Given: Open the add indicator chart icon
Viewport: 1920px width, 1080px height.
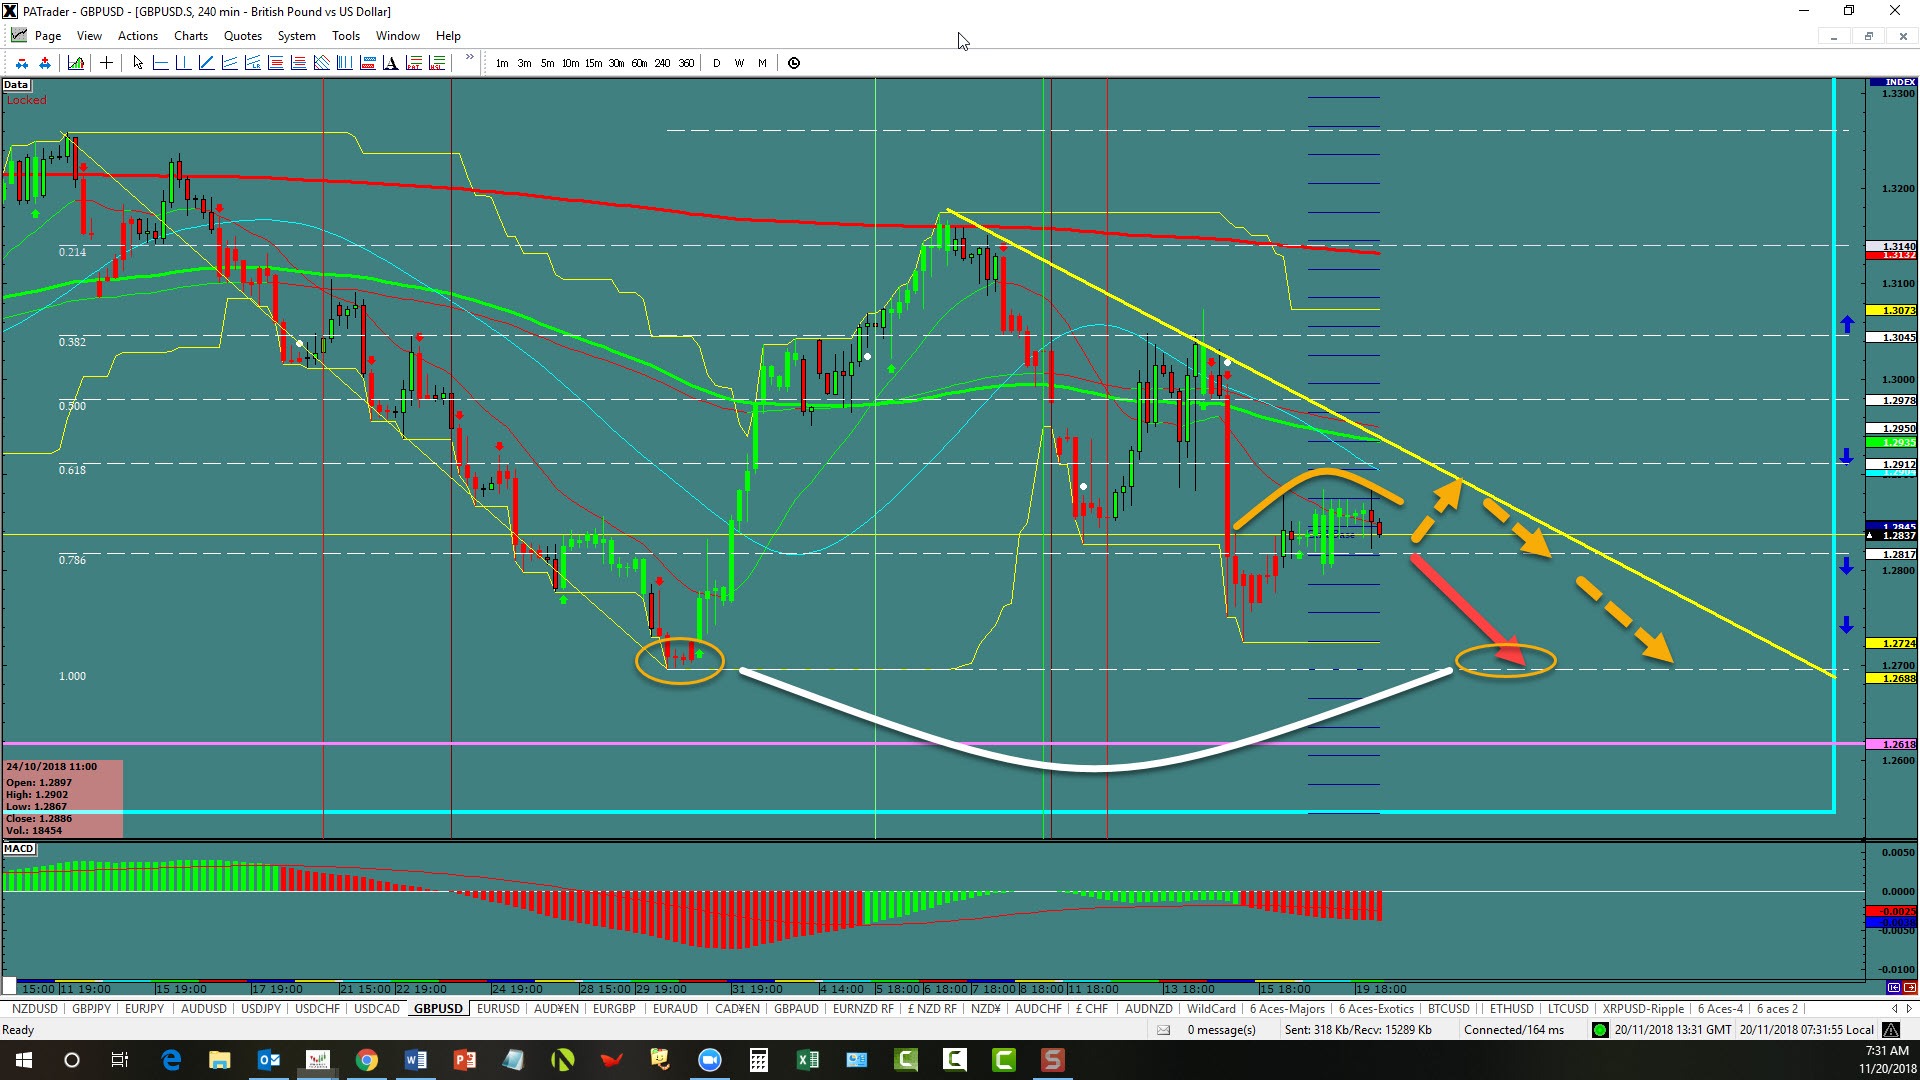Looking at the screenshot, I should (76, 63).
